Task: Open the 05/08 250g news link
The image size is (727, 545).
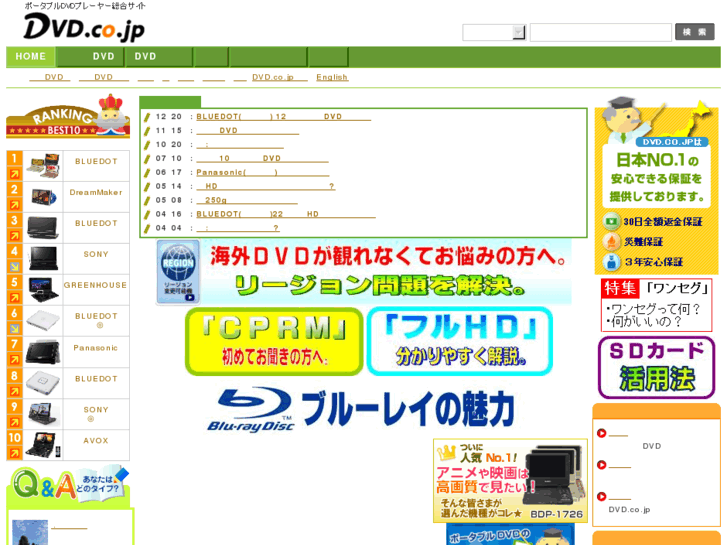Action: pyautogui.click(x=247, y=200)
